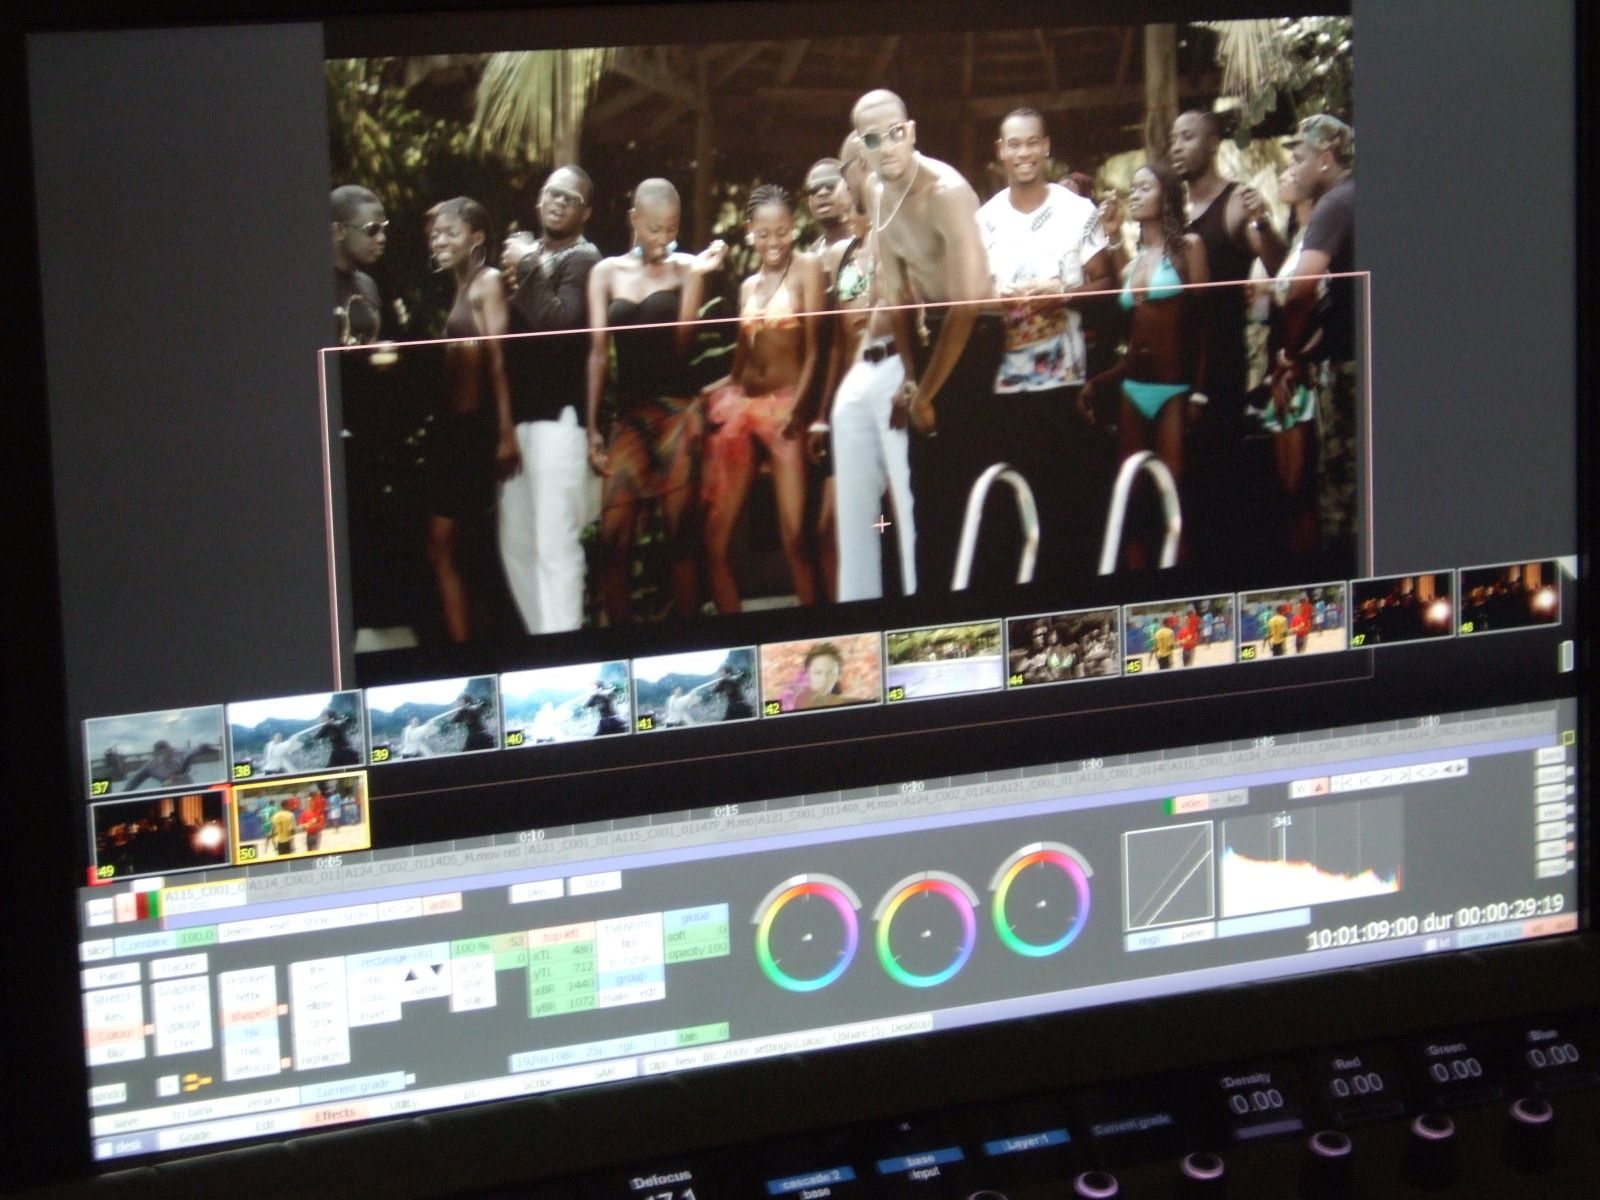Select the defocus option
The height and width of the screenshot is (1200, 1600).
point(252,1068)
